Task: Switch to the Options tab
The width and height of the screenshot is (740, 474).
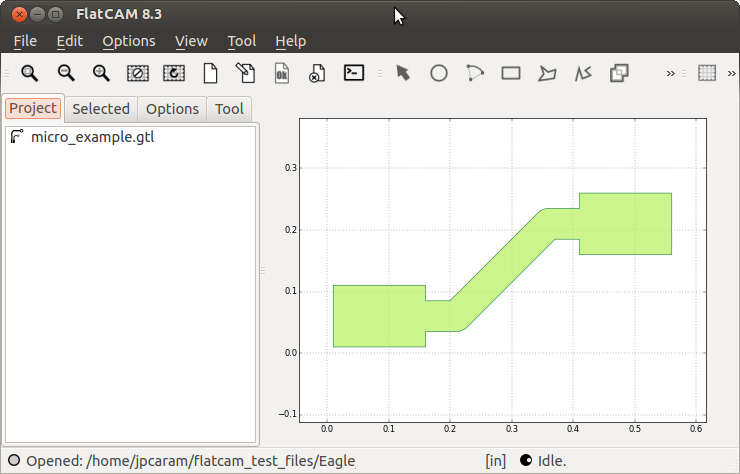Action: coord(172,108)
